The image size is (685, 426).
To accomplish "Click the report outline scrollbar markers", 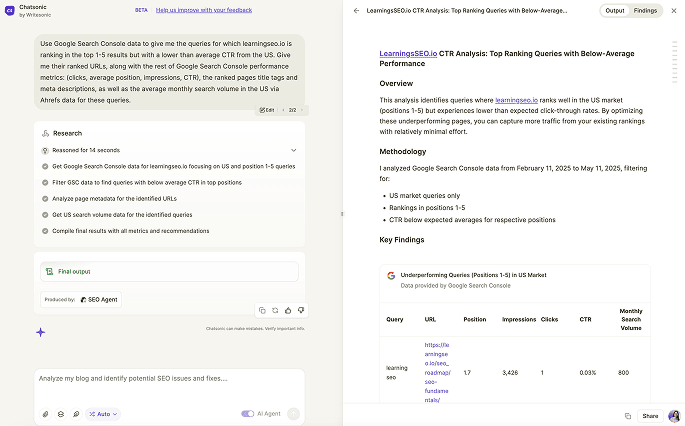I will coord(675,62).
